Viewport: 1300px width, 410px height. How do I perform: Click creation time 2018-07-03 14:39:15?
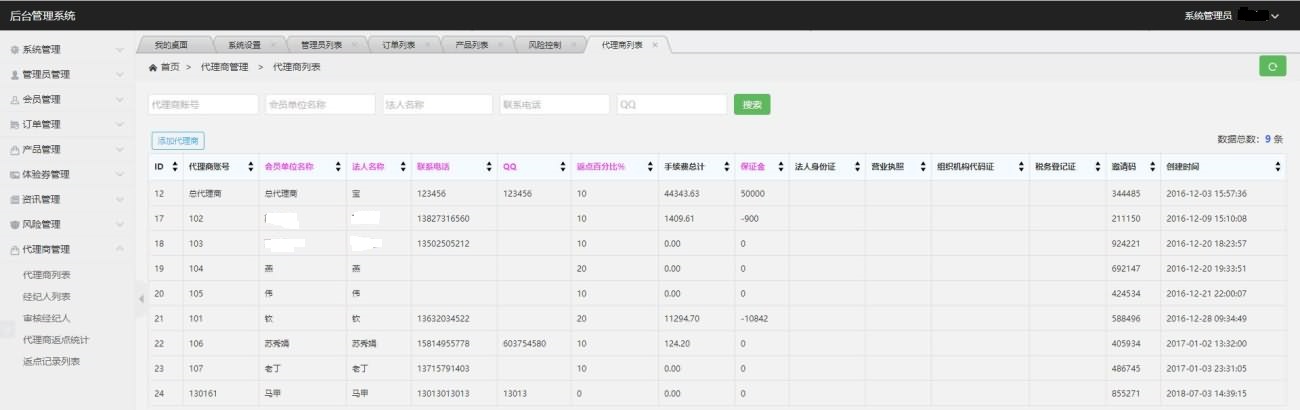(1206, 393)
